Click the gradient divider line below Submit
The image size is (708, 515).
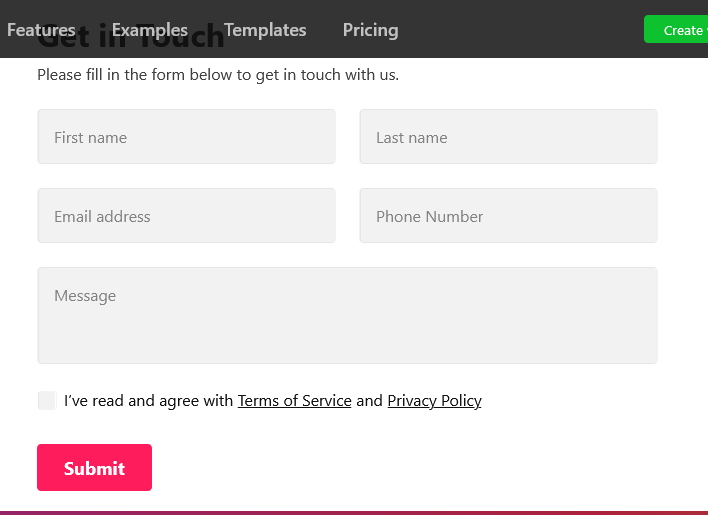pyautogui.click(x=354, y=512)
